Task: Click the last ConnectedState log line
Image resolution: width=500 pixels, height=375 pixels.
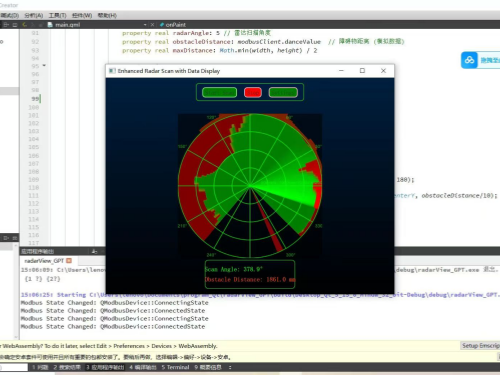Action: click(x=113, y=327)
